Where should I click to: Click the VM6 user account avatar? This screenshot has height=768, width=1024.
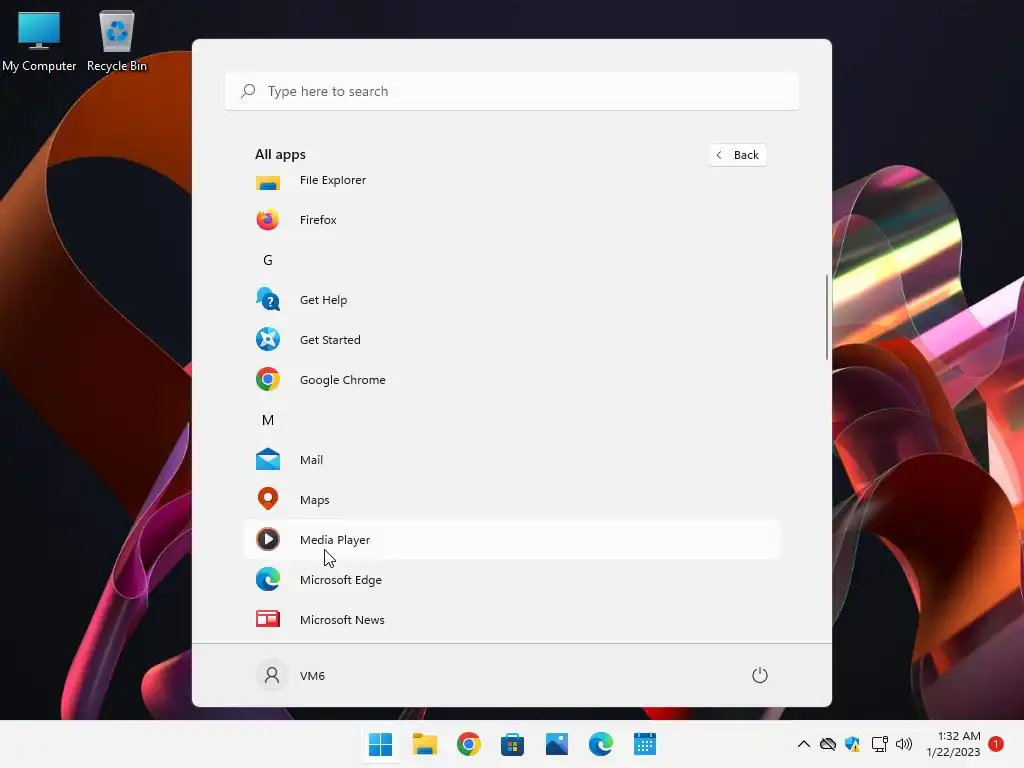tap(272, 675)
